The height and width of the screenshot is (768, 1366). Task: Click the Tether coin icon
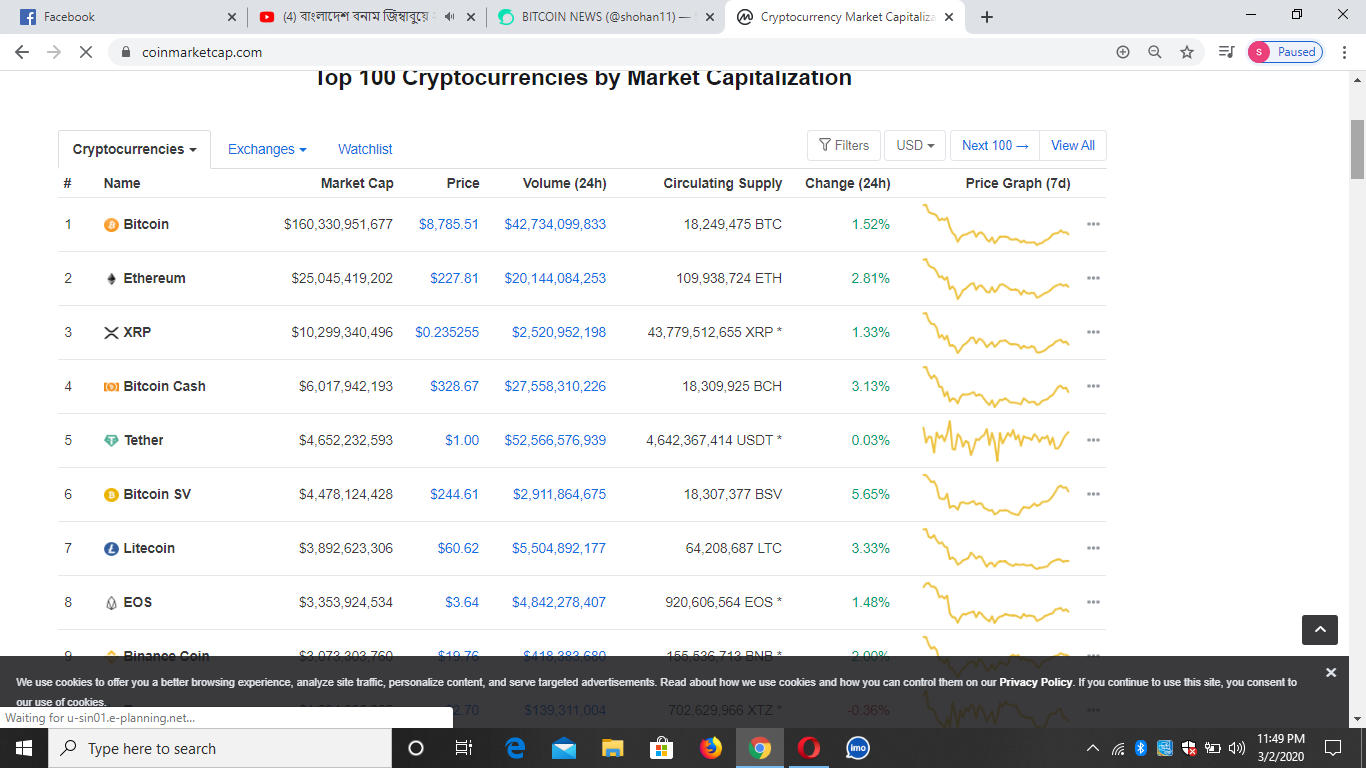pos(111,441)
